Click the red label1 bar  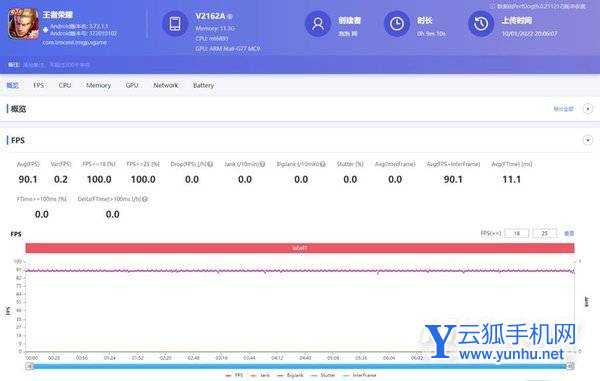(300, 248)
